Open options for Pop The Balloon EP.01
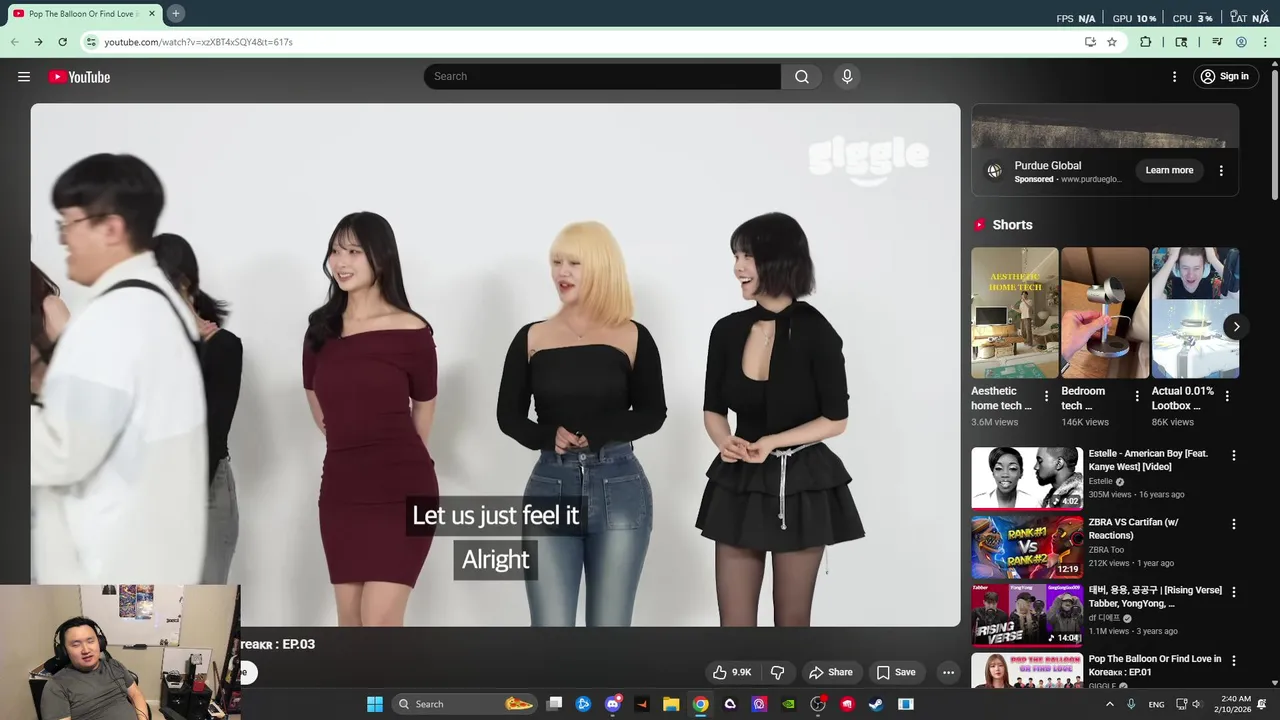 (x=1234, y=661)
